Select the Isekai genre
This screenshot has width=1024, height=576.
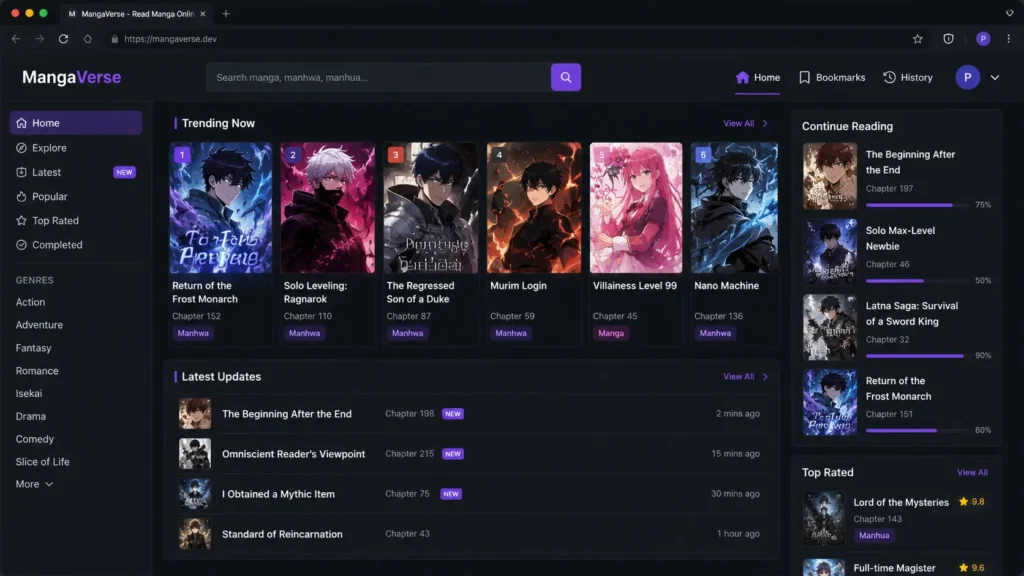[x=29, y=393]
